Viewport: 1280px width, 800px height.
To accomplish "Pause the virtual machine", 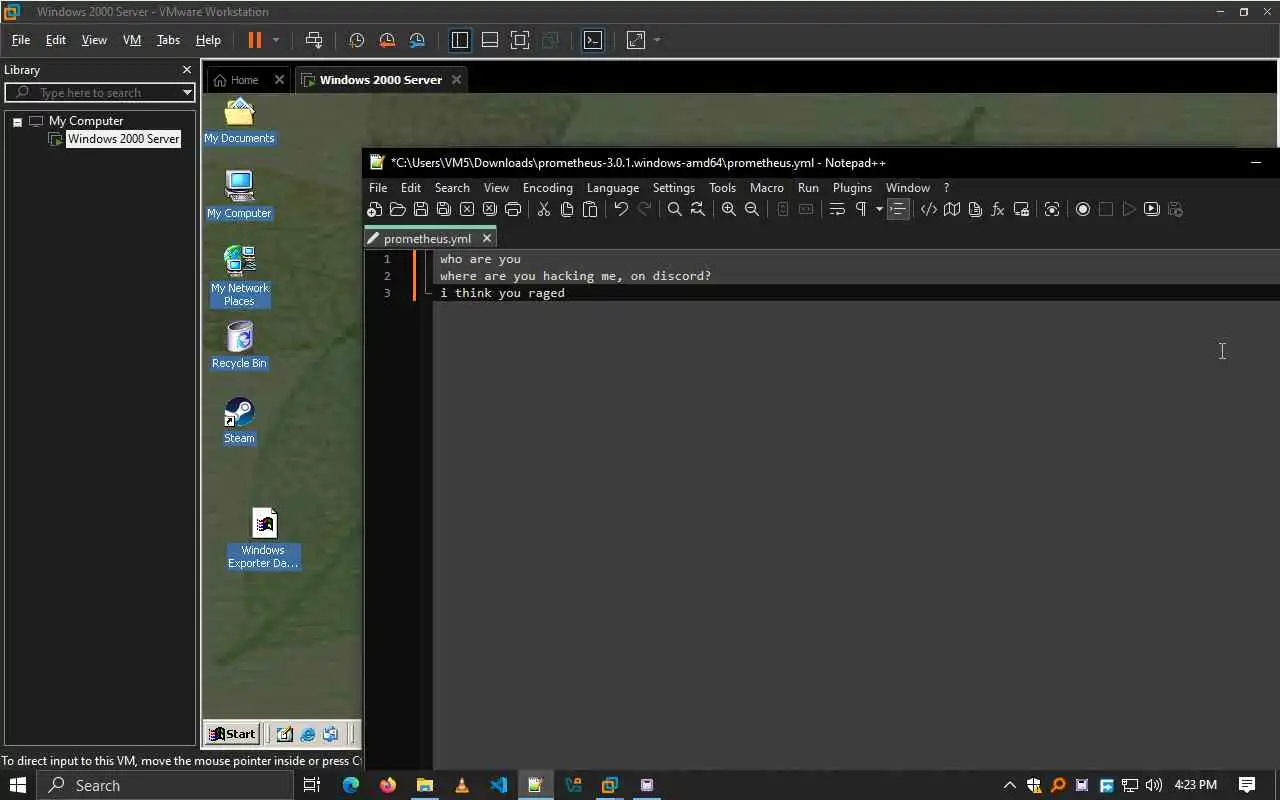I will click(254, 40).
